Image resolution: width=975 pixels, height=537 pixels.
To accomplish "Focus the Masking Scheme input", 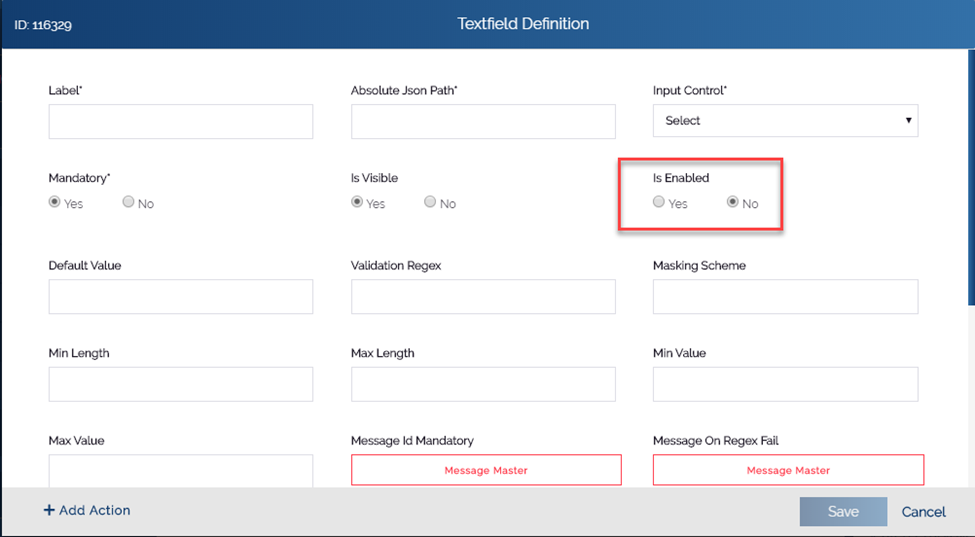I will (785, 296).
